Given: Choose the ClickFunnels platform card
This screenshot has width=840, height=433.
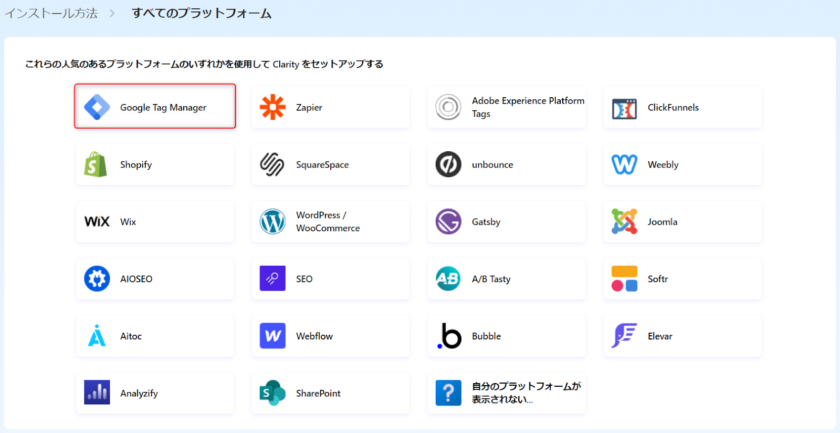Looking at the screenshot, I should [x=682, y=107].
